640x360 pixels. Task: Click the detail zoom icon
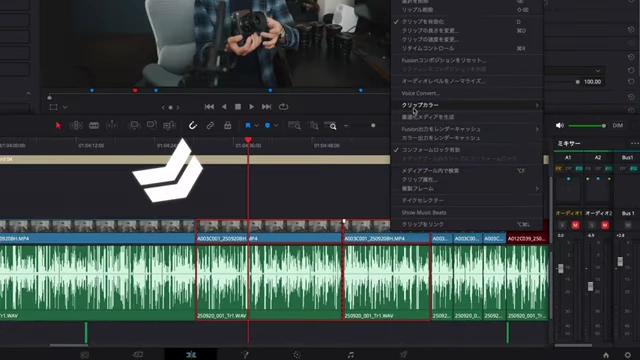click(313, 126)
